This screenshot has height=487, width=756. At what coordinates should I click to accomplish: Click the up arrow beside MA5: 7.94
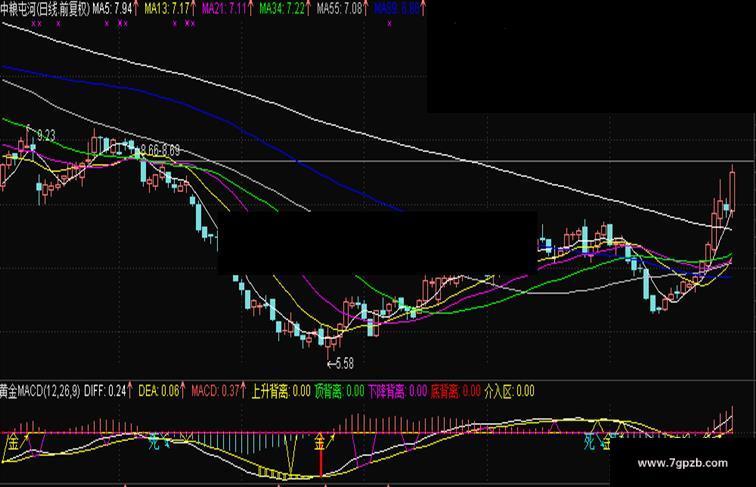tap(136, 8)
